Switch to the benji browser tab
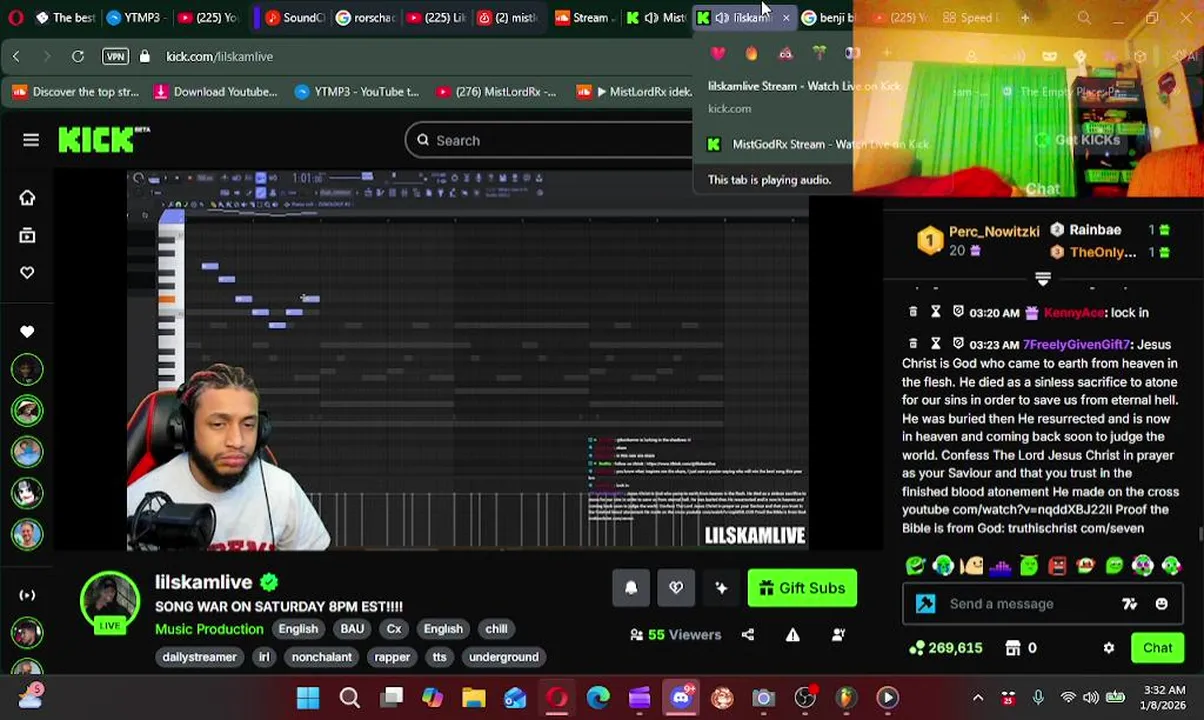 [x=829, y=18]
